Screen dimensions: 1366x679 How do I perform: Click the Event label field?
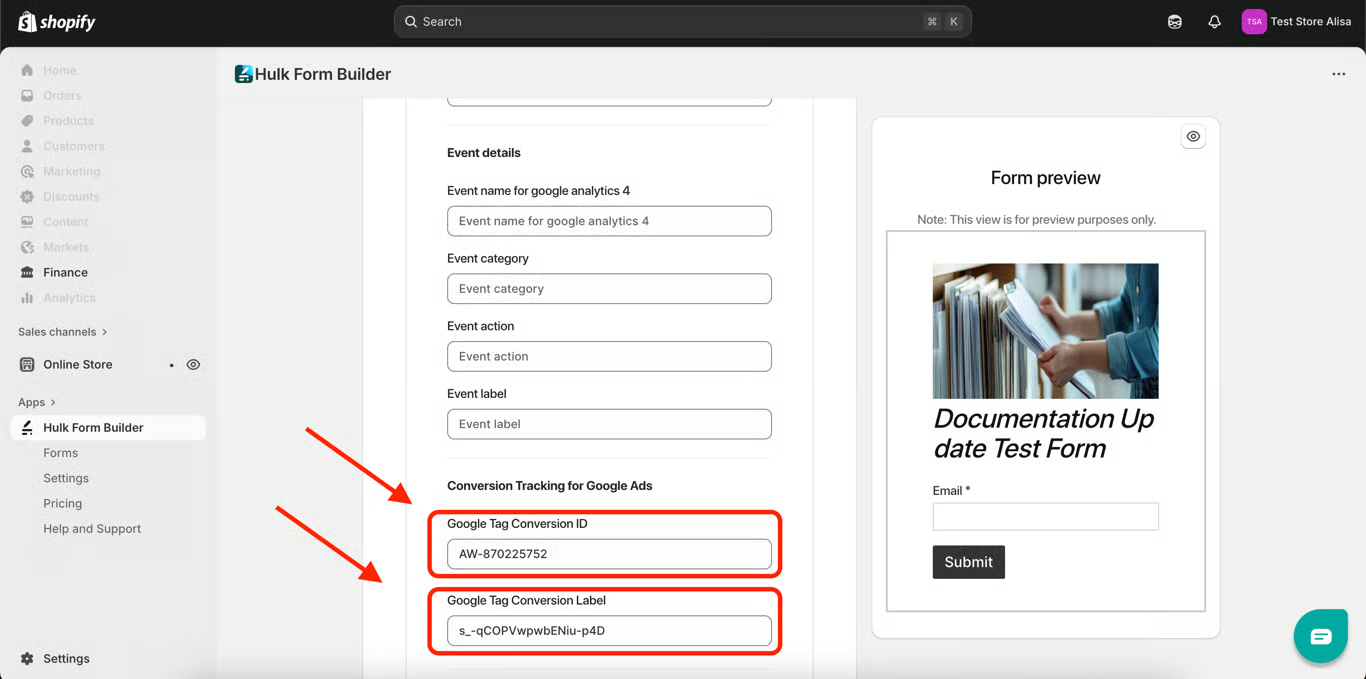[609, 424]
